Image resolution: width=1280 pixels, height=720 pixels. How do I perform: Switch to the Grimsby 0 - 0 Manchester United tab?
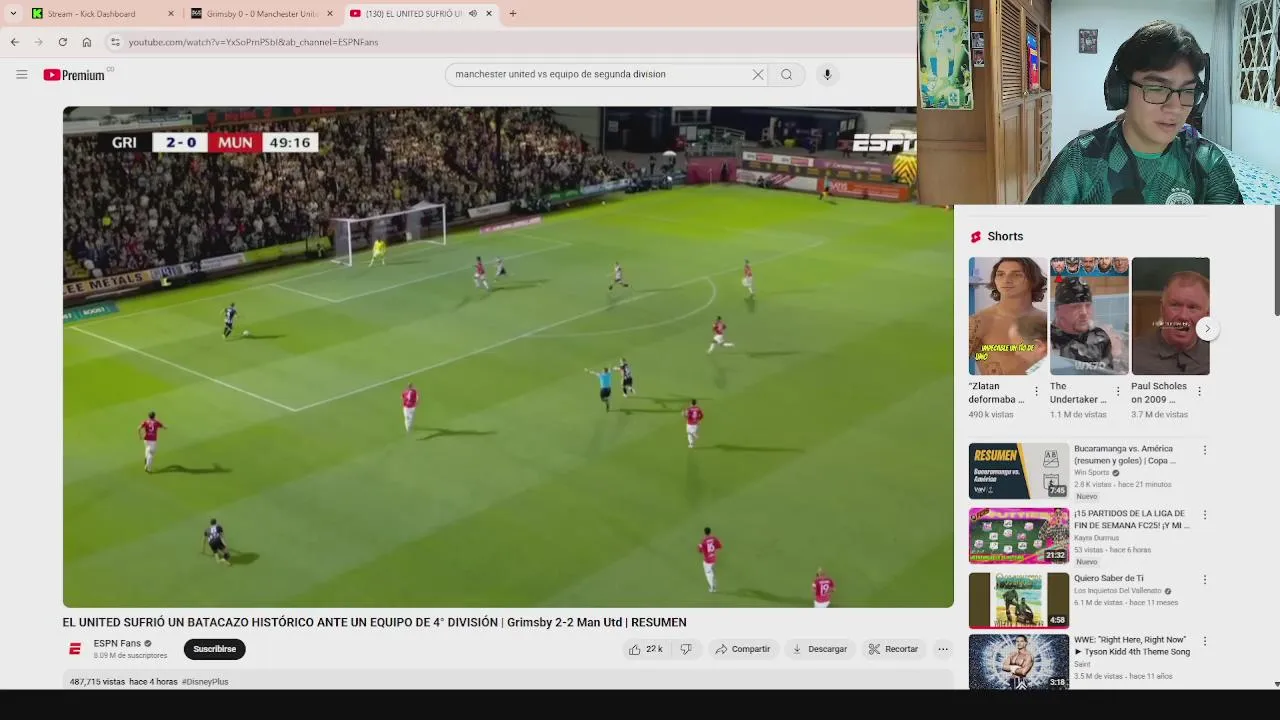pyautogui.click(x=262, y=14)
